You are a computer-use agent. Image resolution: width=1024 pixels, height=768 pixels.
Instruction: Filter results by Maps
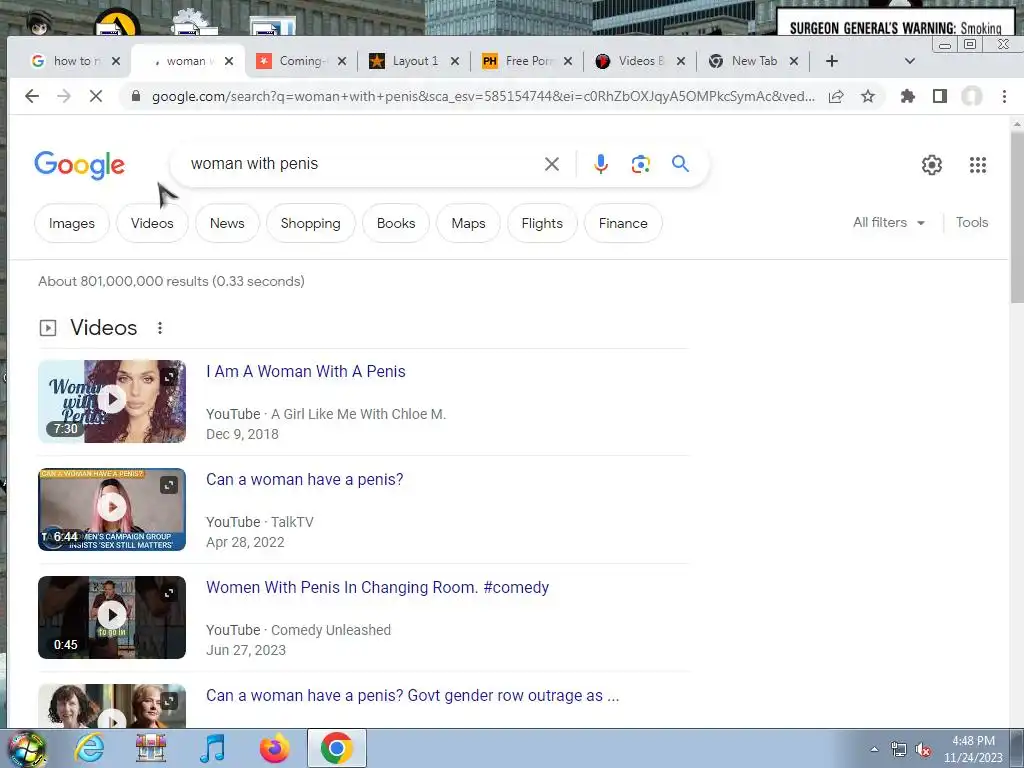click(468, 223)
